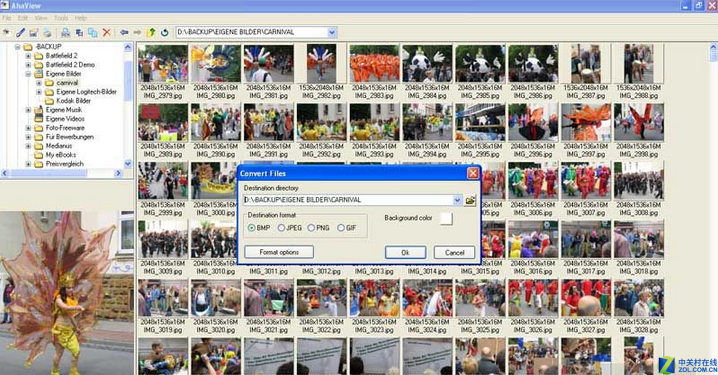Select PNG destination format
718x375 pixels.
pos(311,228)
